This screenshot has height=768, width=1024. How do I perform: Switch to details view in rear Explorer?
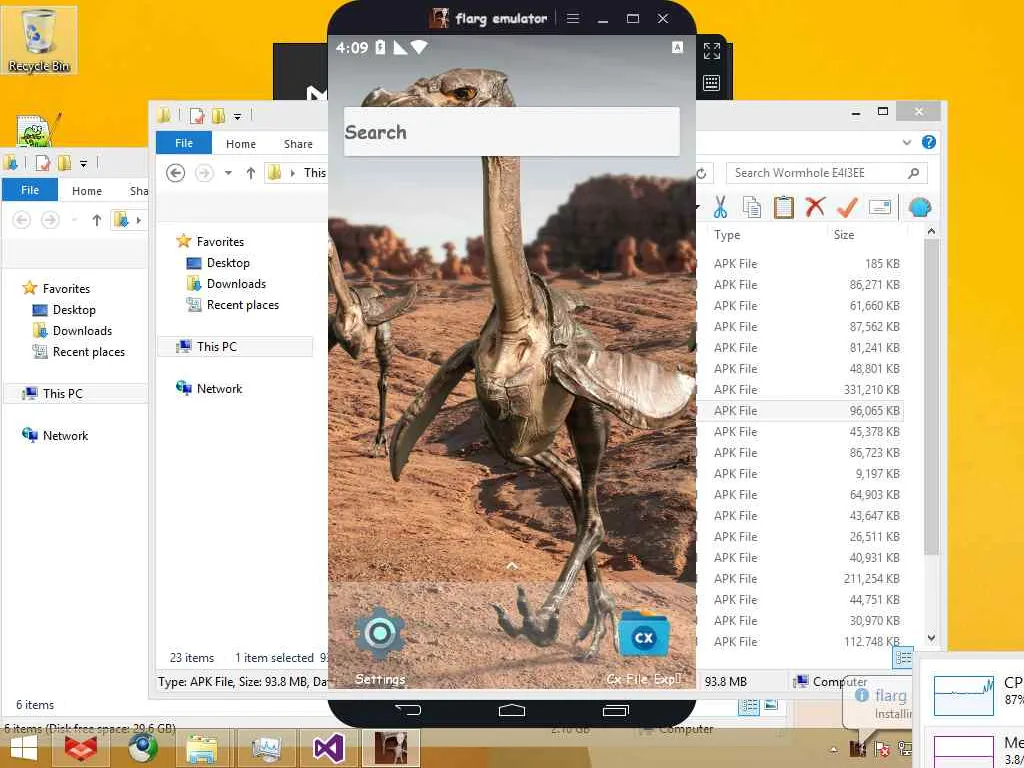(x=749, y=705)
